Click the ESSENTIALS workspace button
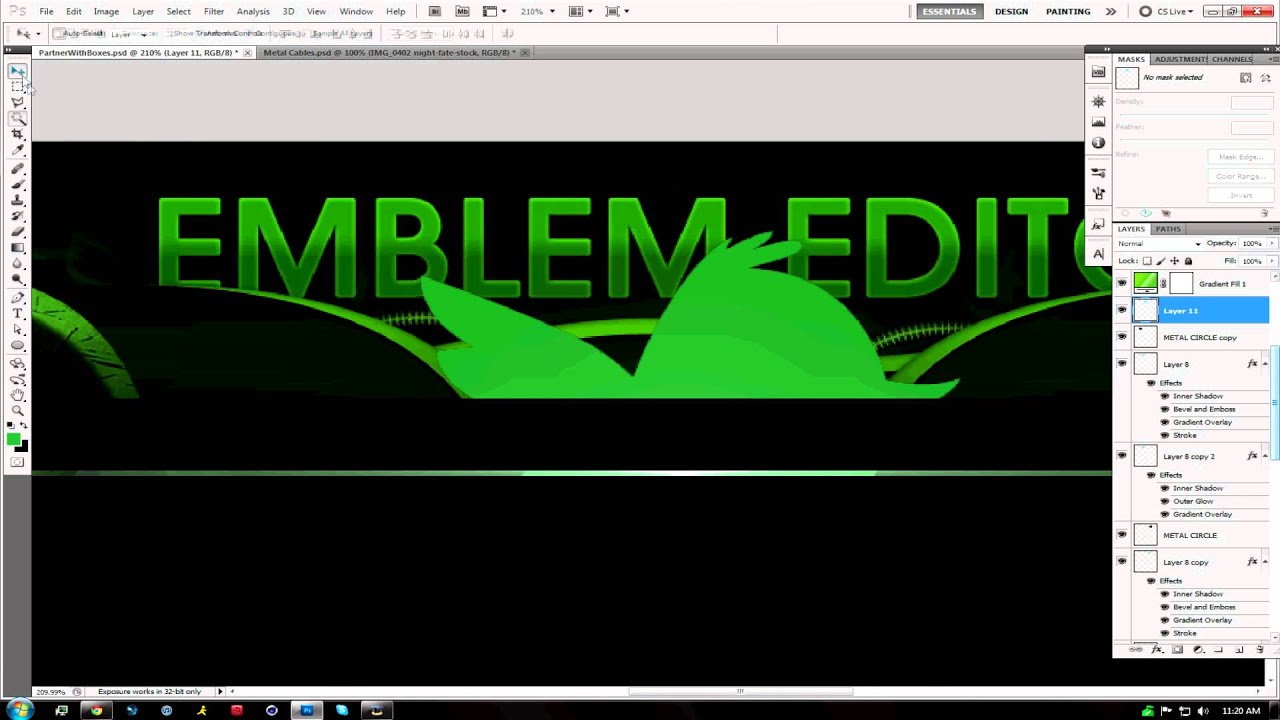This screenshot has height=720, width=1280. [x=949, y=11]
